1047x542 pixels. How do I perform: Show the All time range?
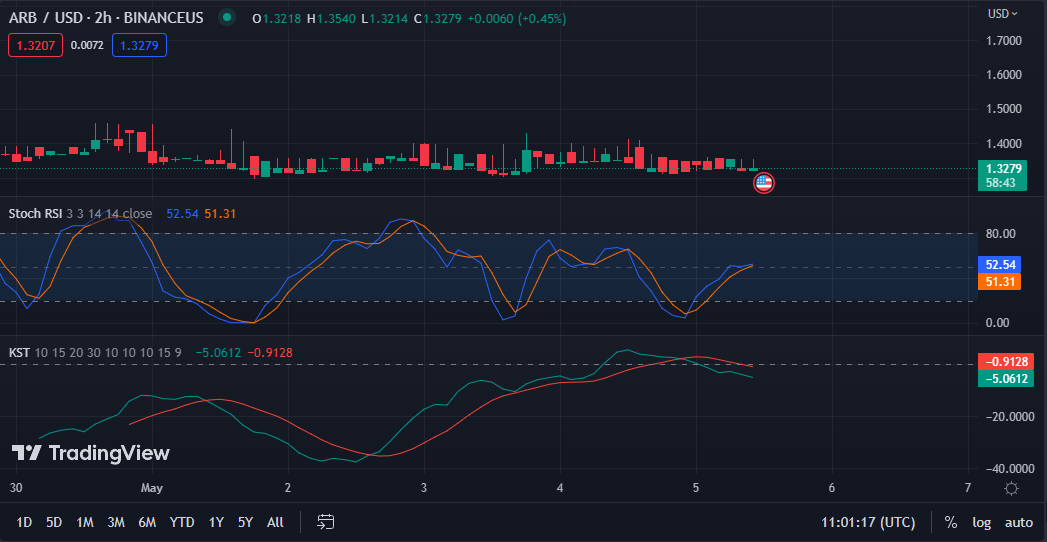pyautogui.click(x=275, y=522)
